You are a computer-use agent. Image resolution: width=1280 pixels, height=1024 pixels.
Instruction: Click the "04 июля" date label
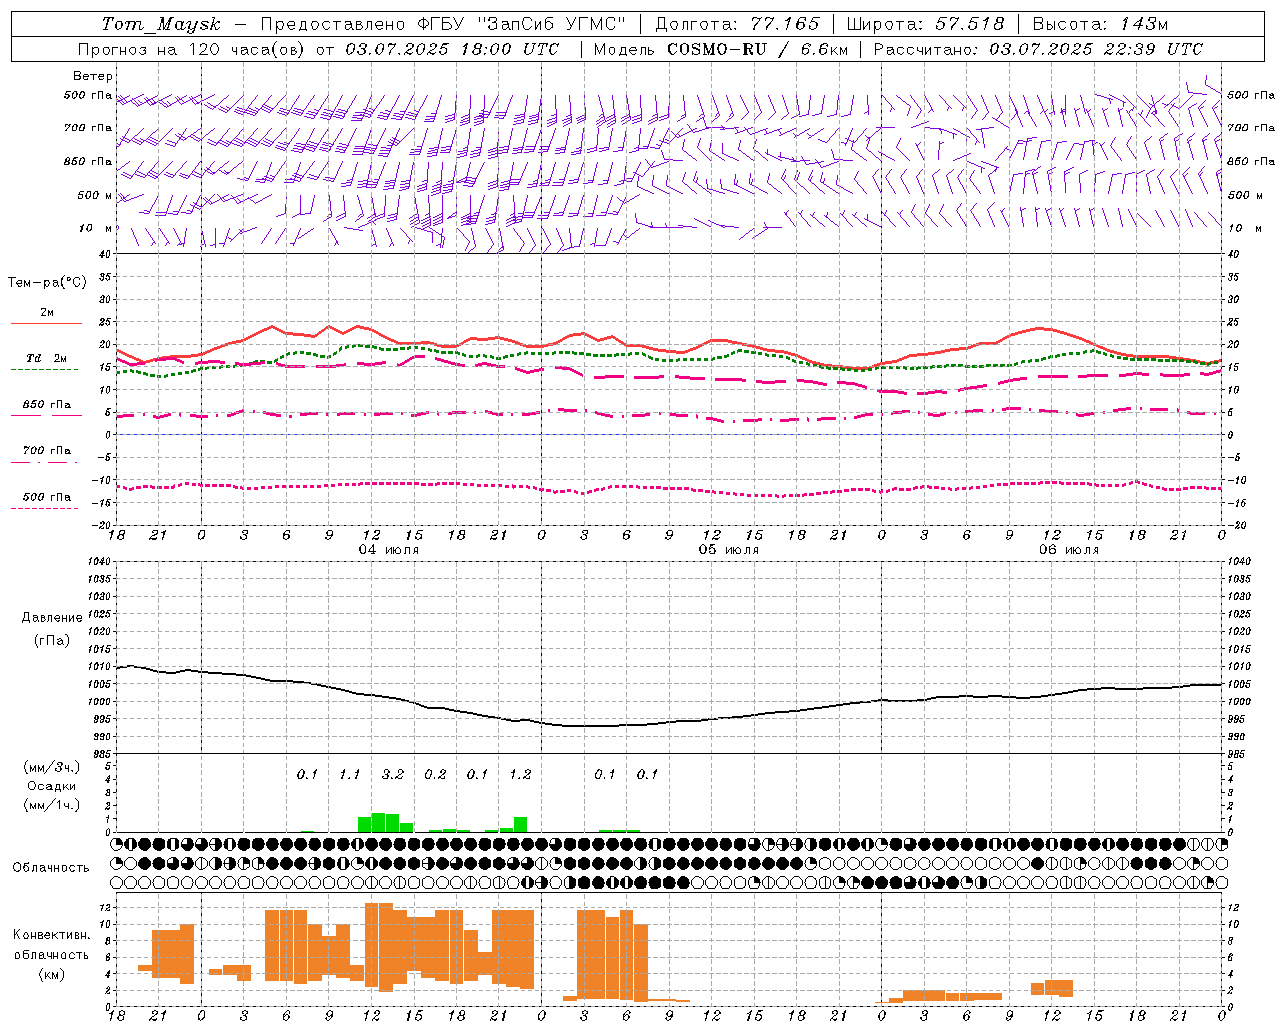389,550
